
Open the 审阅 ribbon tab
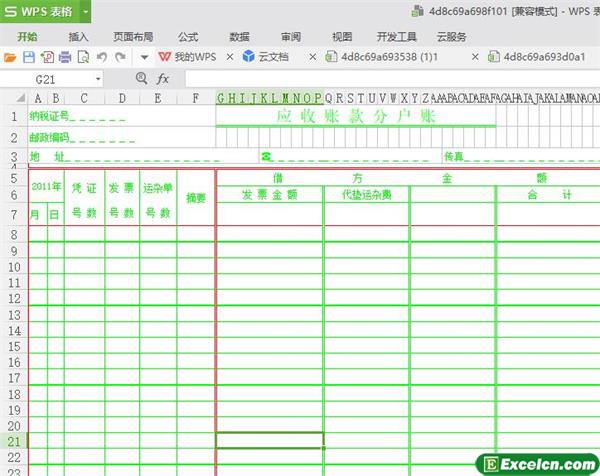291,37
